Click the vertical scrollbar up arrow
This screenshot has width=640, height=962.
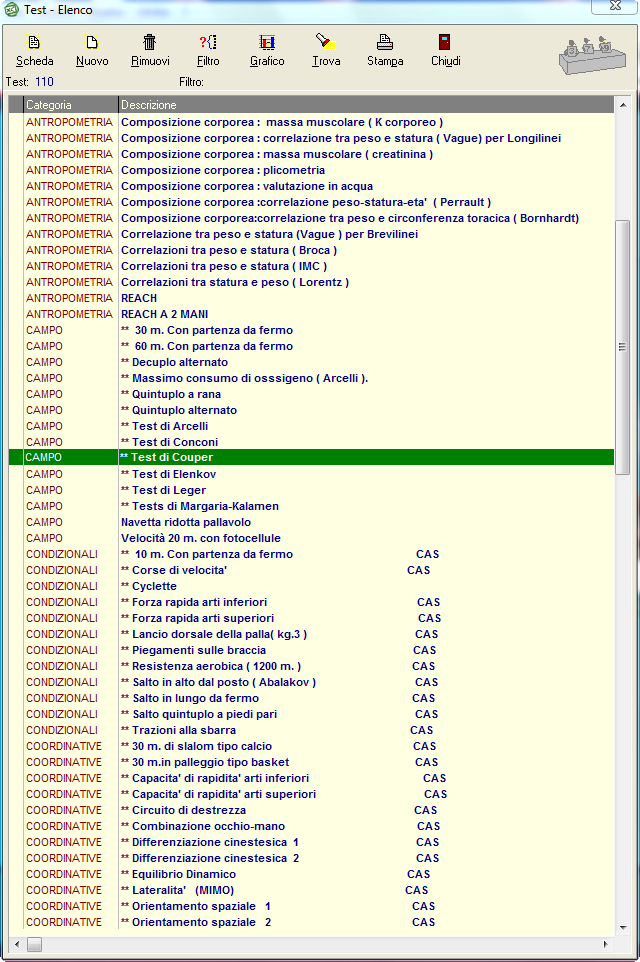[623, 105]
